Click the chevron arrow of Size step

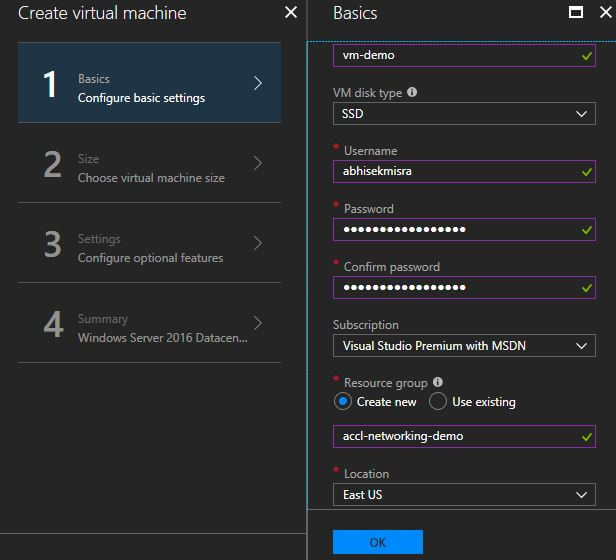(x=258, y=163)
